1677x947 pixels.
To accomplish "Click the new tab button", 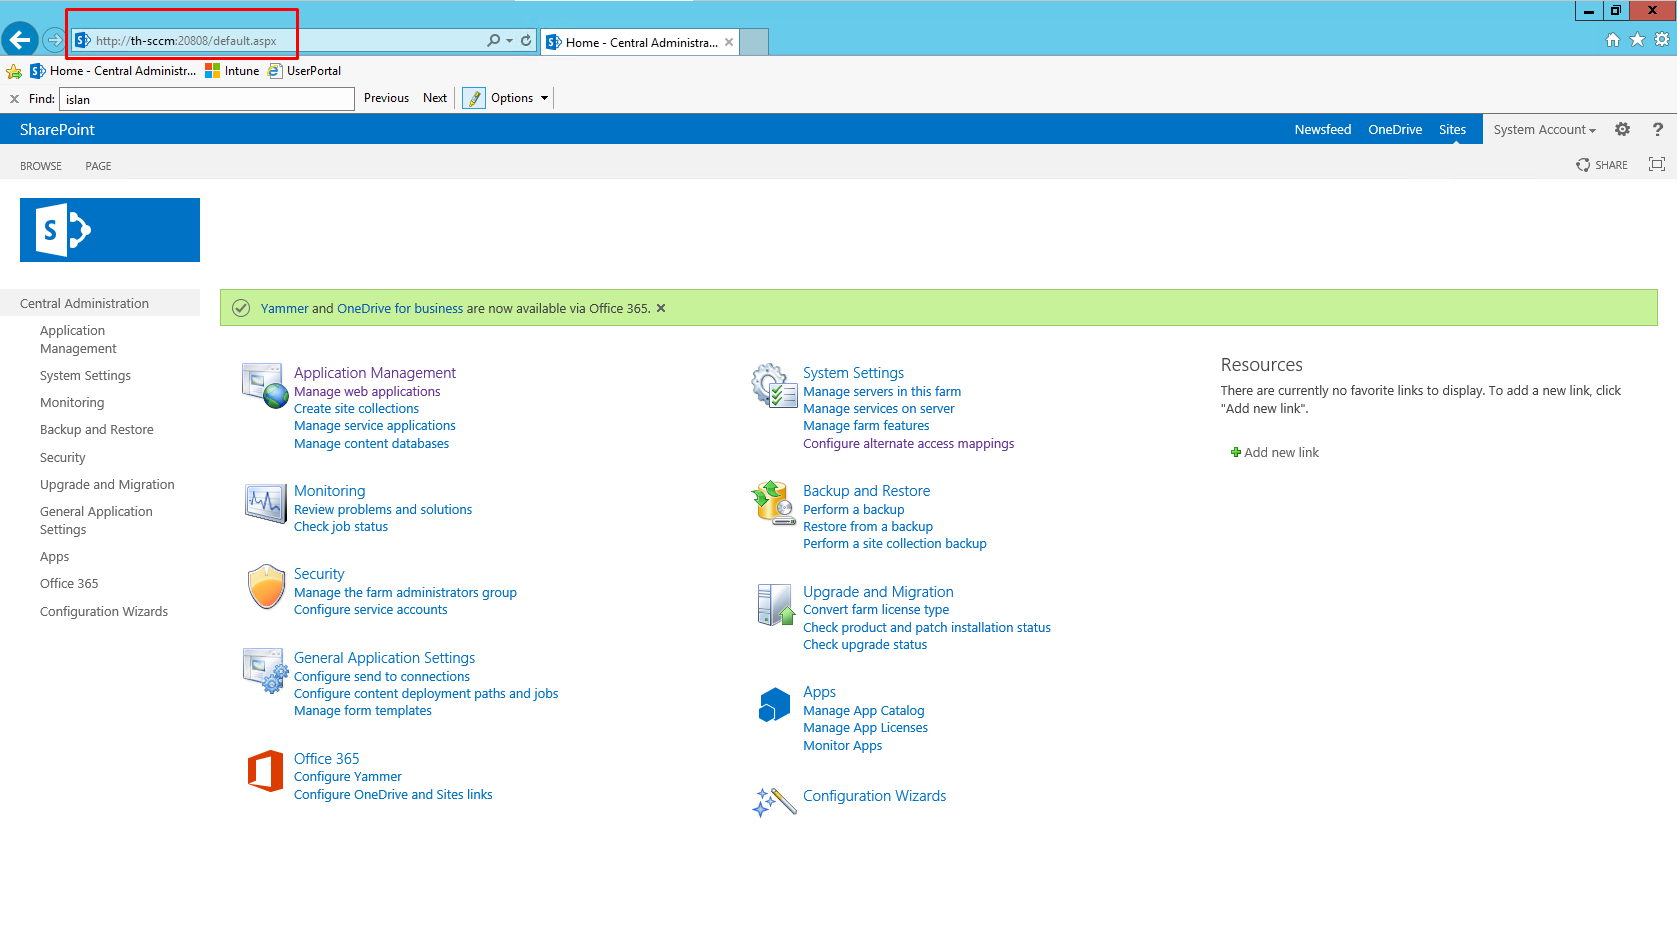I will point(754,42).
